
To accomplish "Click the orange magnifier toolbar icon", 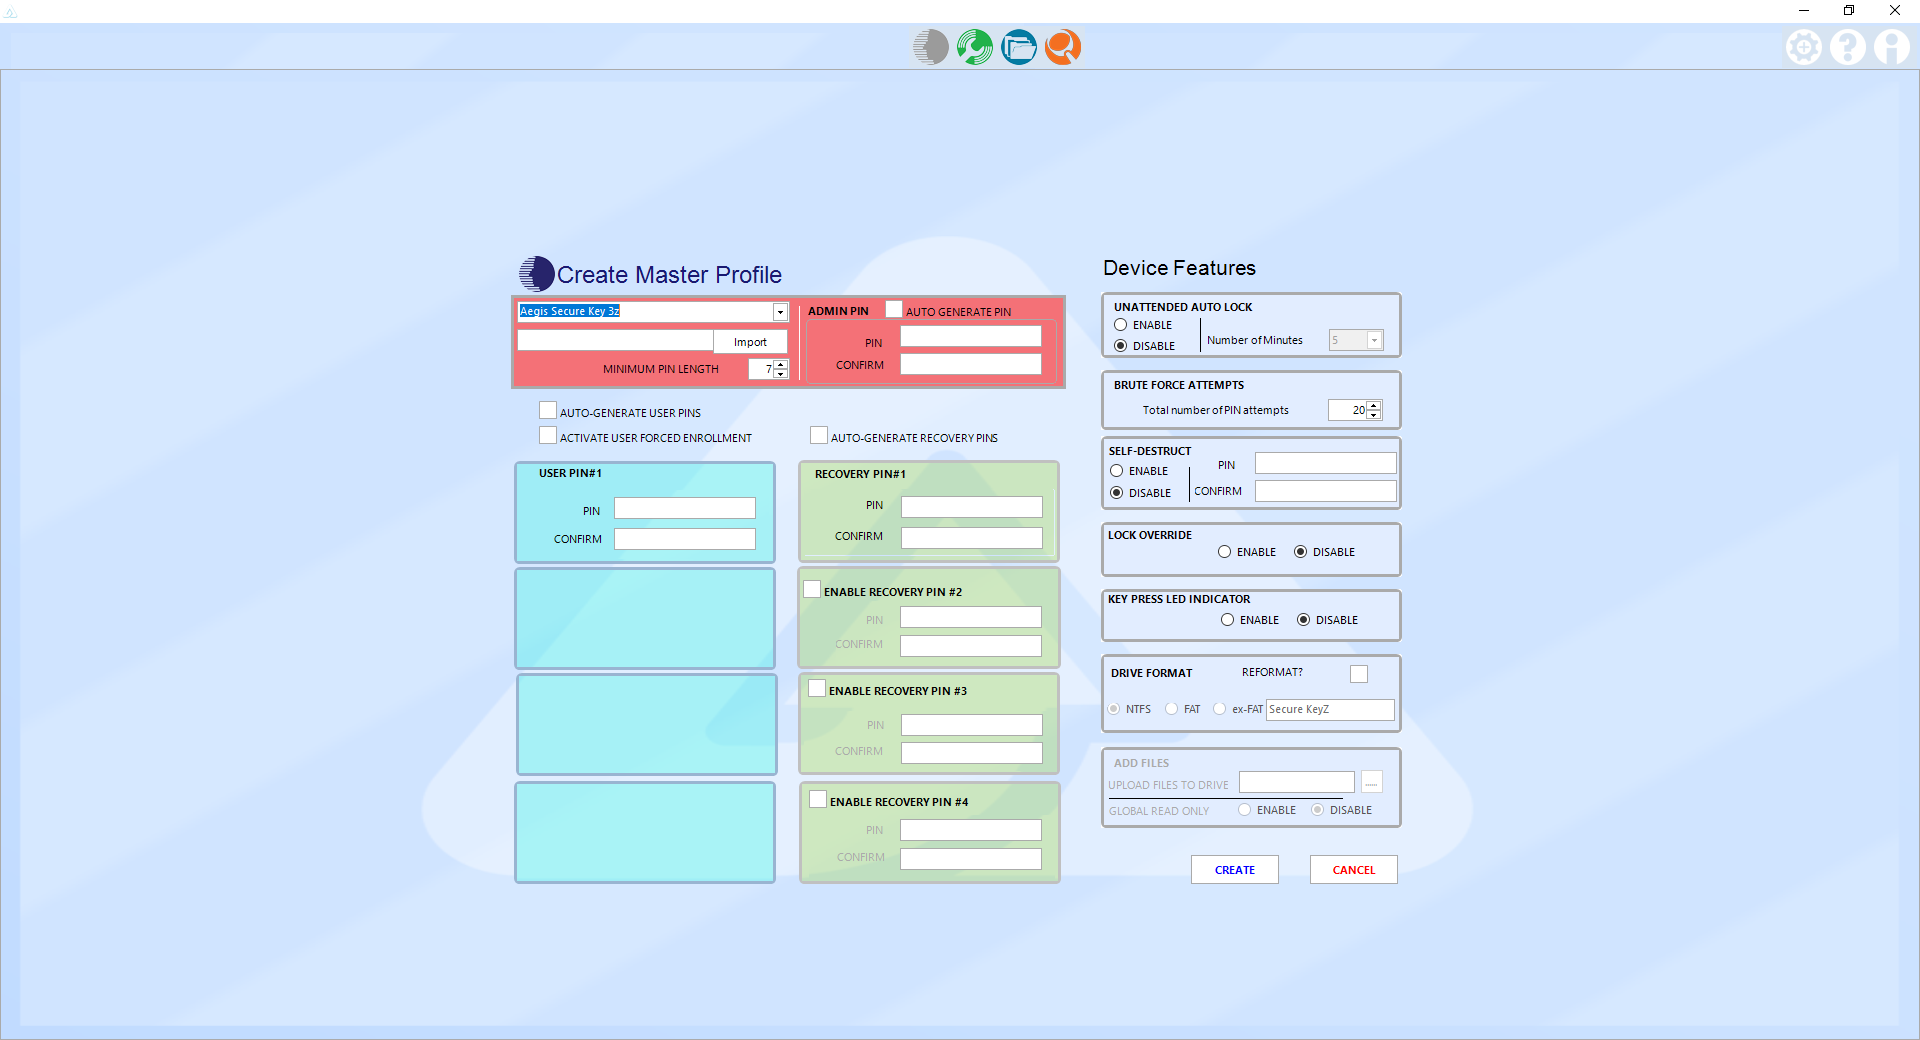I will coord(1062,47).
